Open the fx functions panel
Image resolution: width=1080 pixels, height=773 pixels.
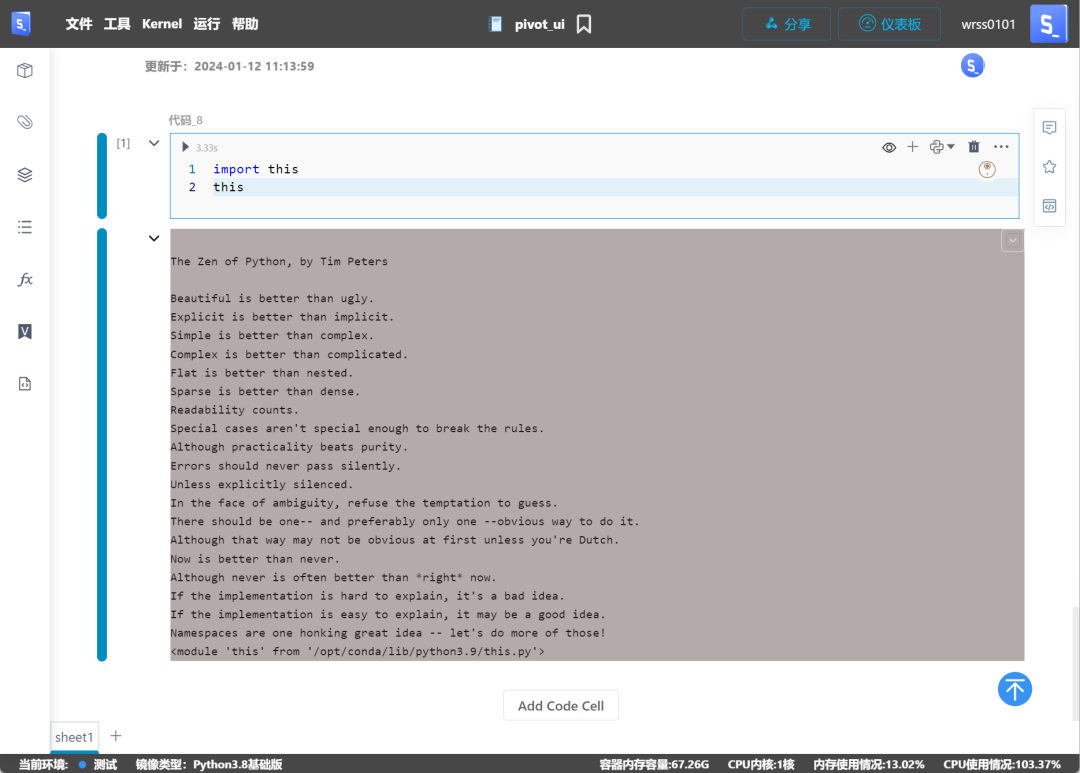(24, 280)
